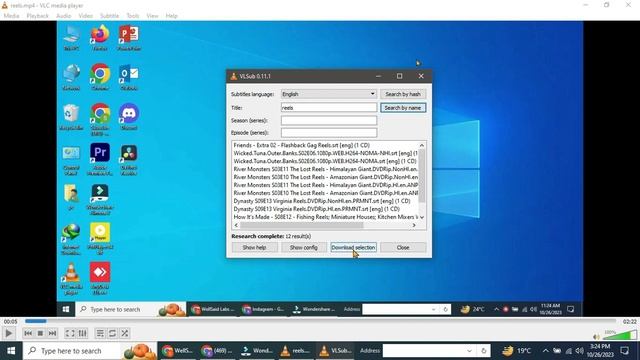Select River Monsters S03E11 Himalayan Giant NonHI result
The height and width of the screenshot is (360, 640).
coord(325,169)
